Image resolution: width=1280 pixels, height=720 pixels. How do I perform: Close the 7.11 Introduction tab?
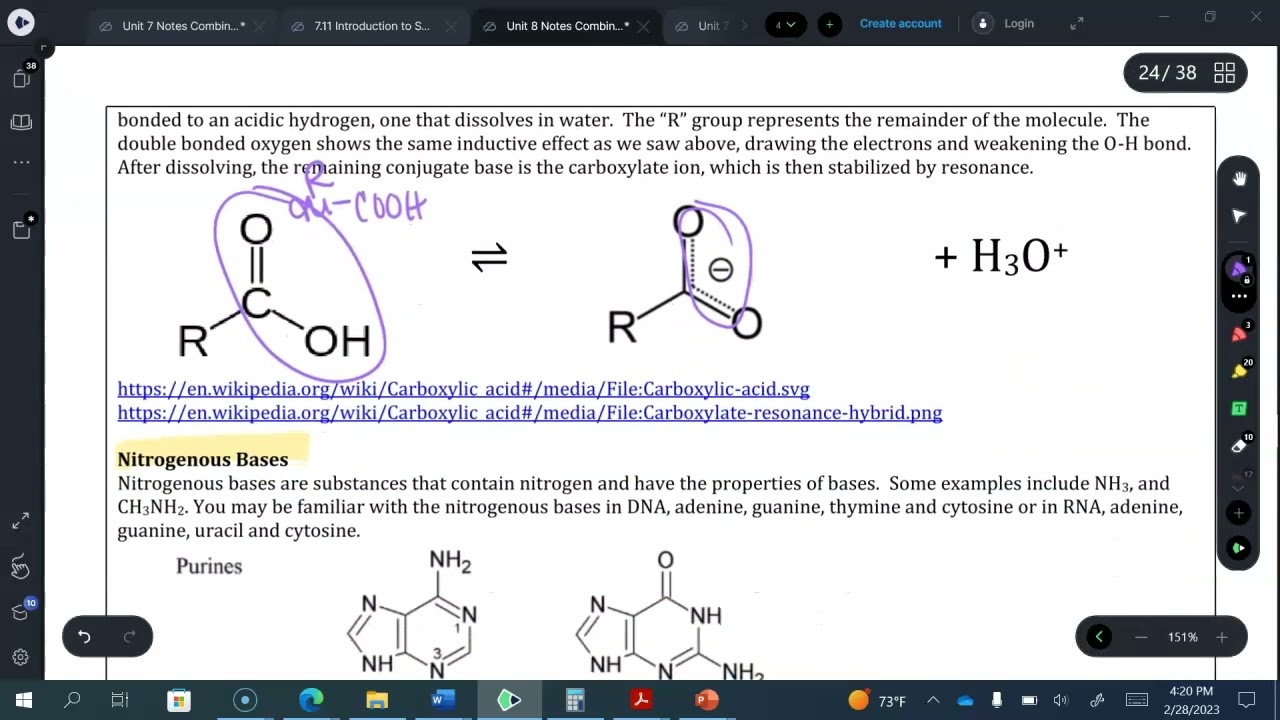(449, 26)
